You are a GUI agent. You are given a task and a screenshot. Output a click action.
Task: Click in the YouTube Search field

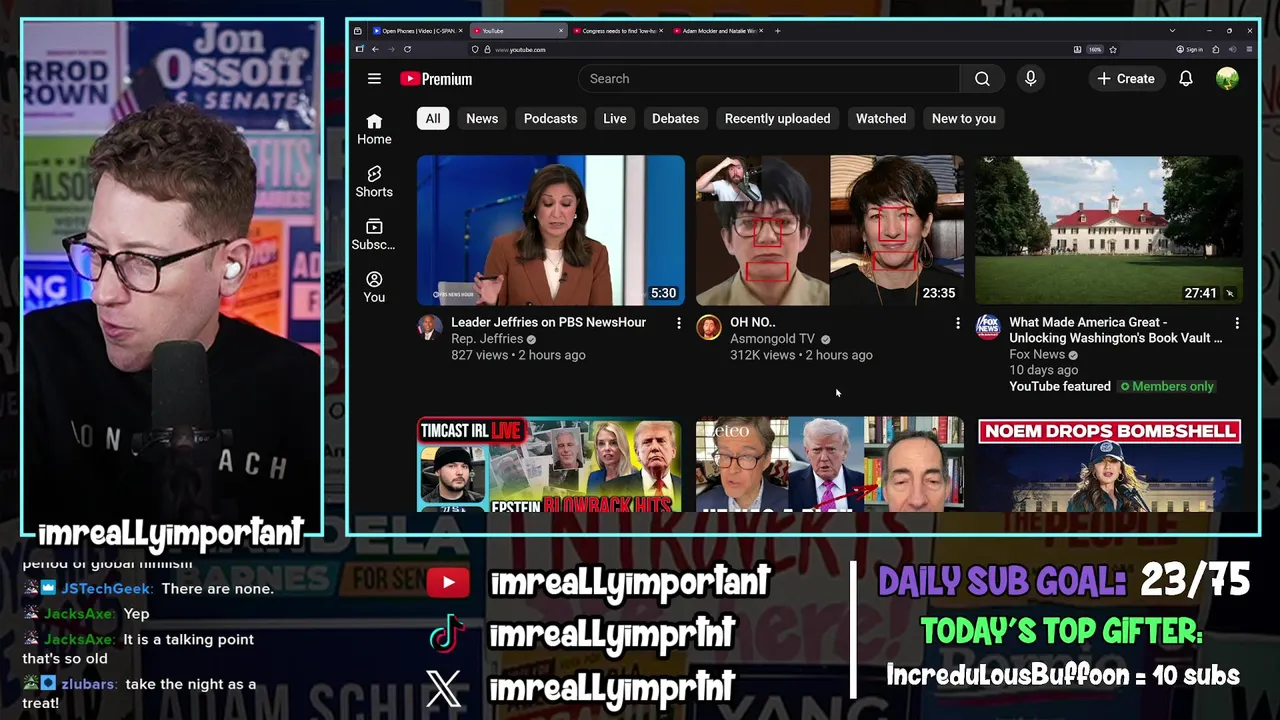pos(769,79)
